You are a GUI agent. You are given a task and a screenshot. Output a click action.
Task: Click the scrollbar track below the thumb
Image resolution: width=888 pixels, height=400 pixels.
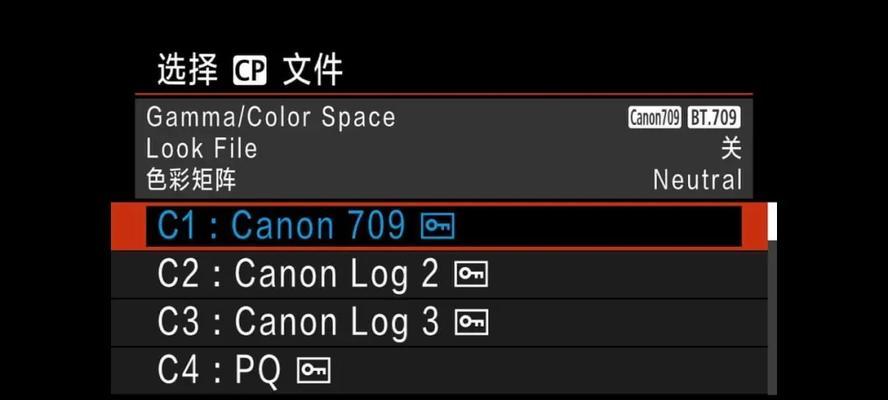(x=772, y=317)
